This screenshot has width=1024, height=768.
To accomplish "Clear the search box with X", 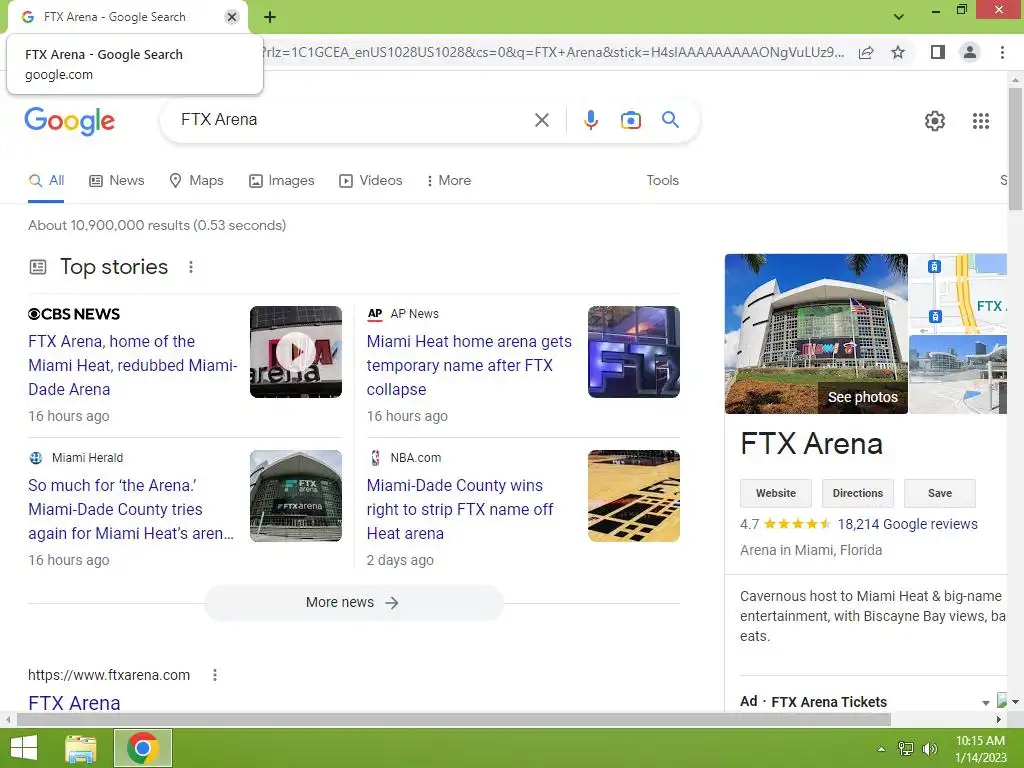I will tap(541, 120).
